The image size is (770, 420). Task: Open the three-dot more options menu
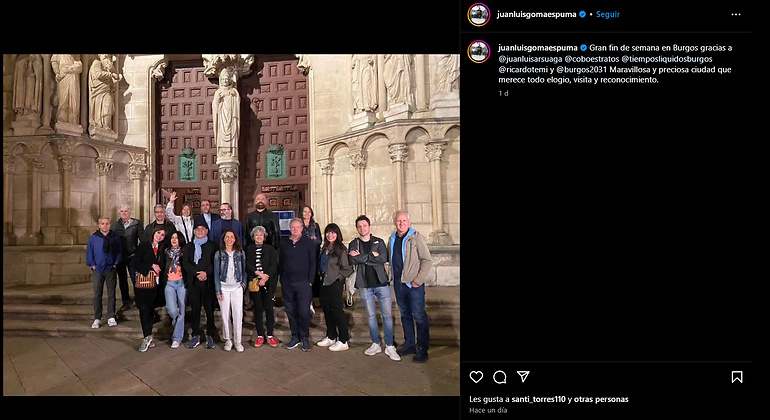coord(736,14)
